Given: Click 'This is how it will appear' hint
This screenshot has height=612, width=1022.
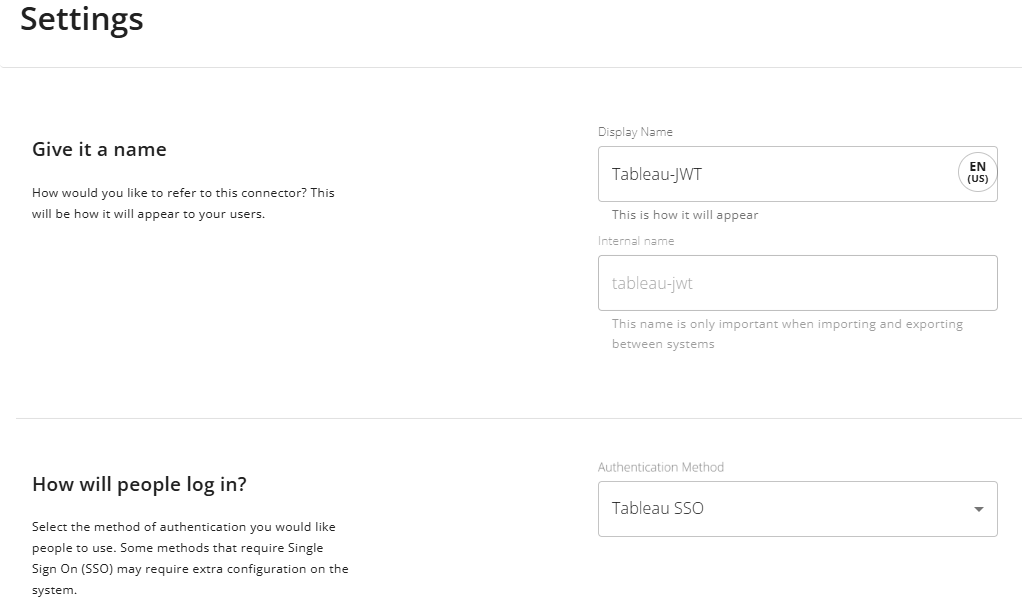Looking at the screenshot, I should coord(685,215).
